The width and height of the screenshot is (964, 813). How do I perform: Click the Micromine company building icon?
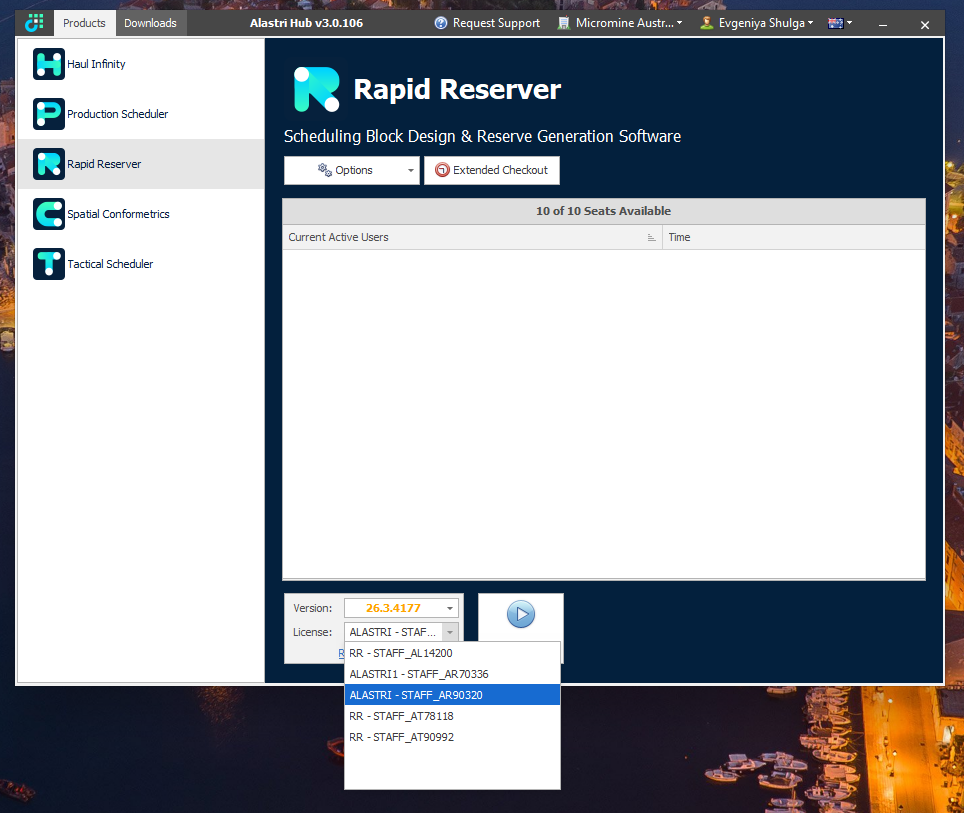point(563,23)
